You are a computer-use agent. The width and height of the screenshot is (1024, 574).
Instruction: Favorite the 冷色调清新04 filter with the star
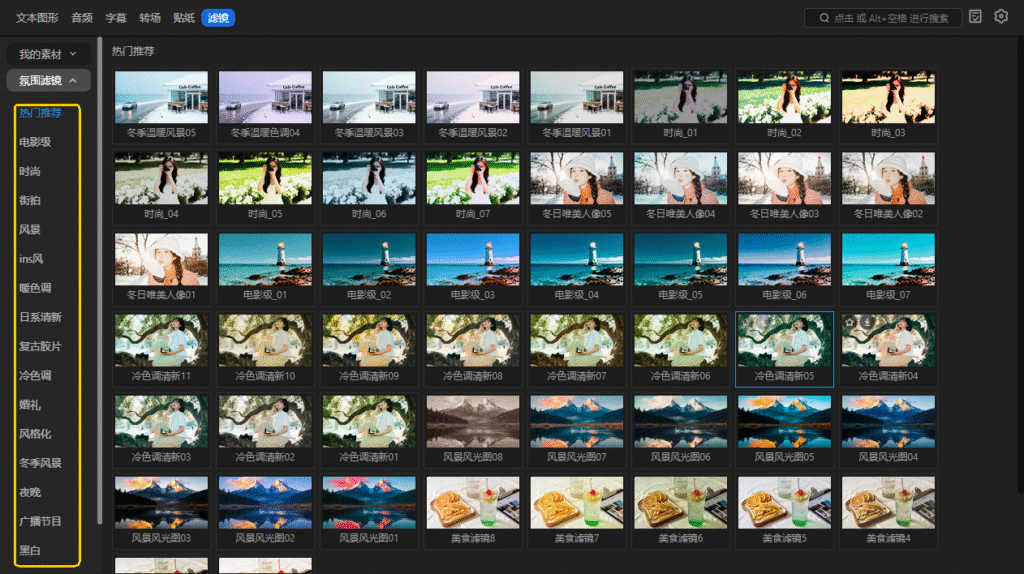pyautogui.click(x=852, y=322)
